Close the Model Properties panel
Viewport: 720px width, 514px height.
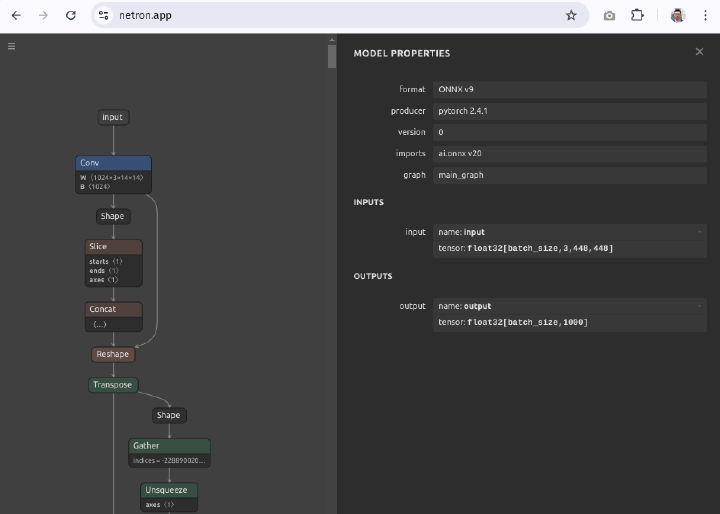point(699,52)
